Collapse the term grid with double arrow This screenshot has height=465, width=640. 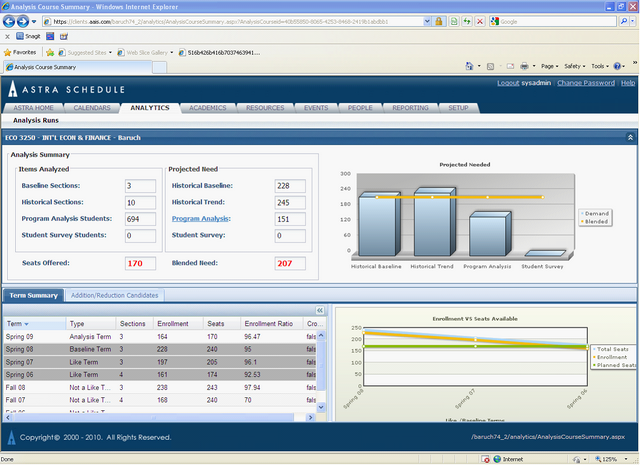pos(320,310)
